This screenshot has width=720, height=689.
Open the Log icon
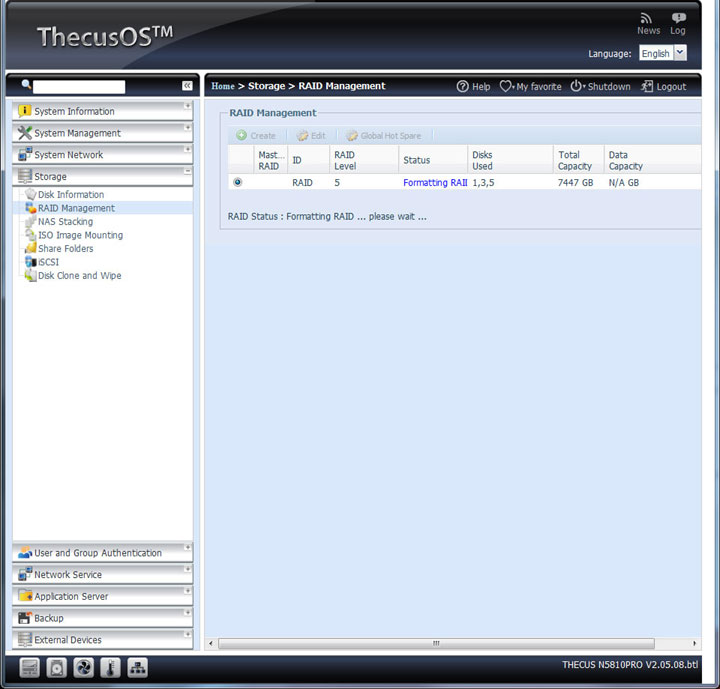(x=678, y=18)
